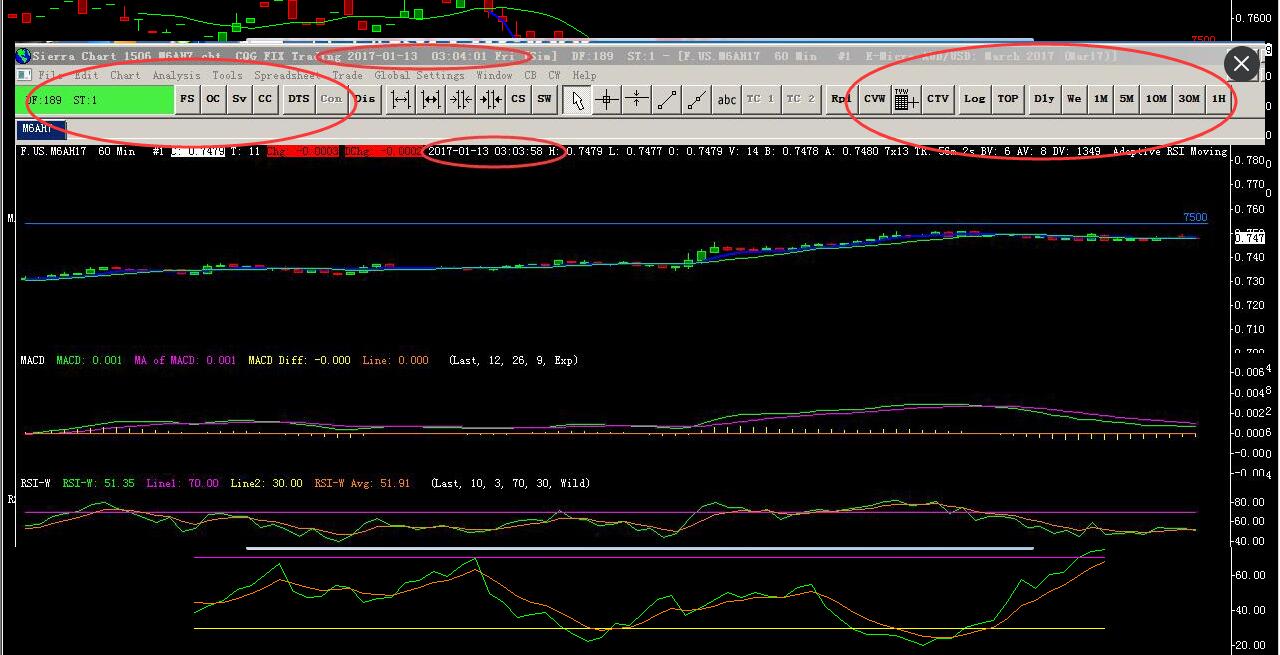The height and width of the screenshot is (655, 1280).
Task: Click the RSI-W study label
Action: pos(35,483)
